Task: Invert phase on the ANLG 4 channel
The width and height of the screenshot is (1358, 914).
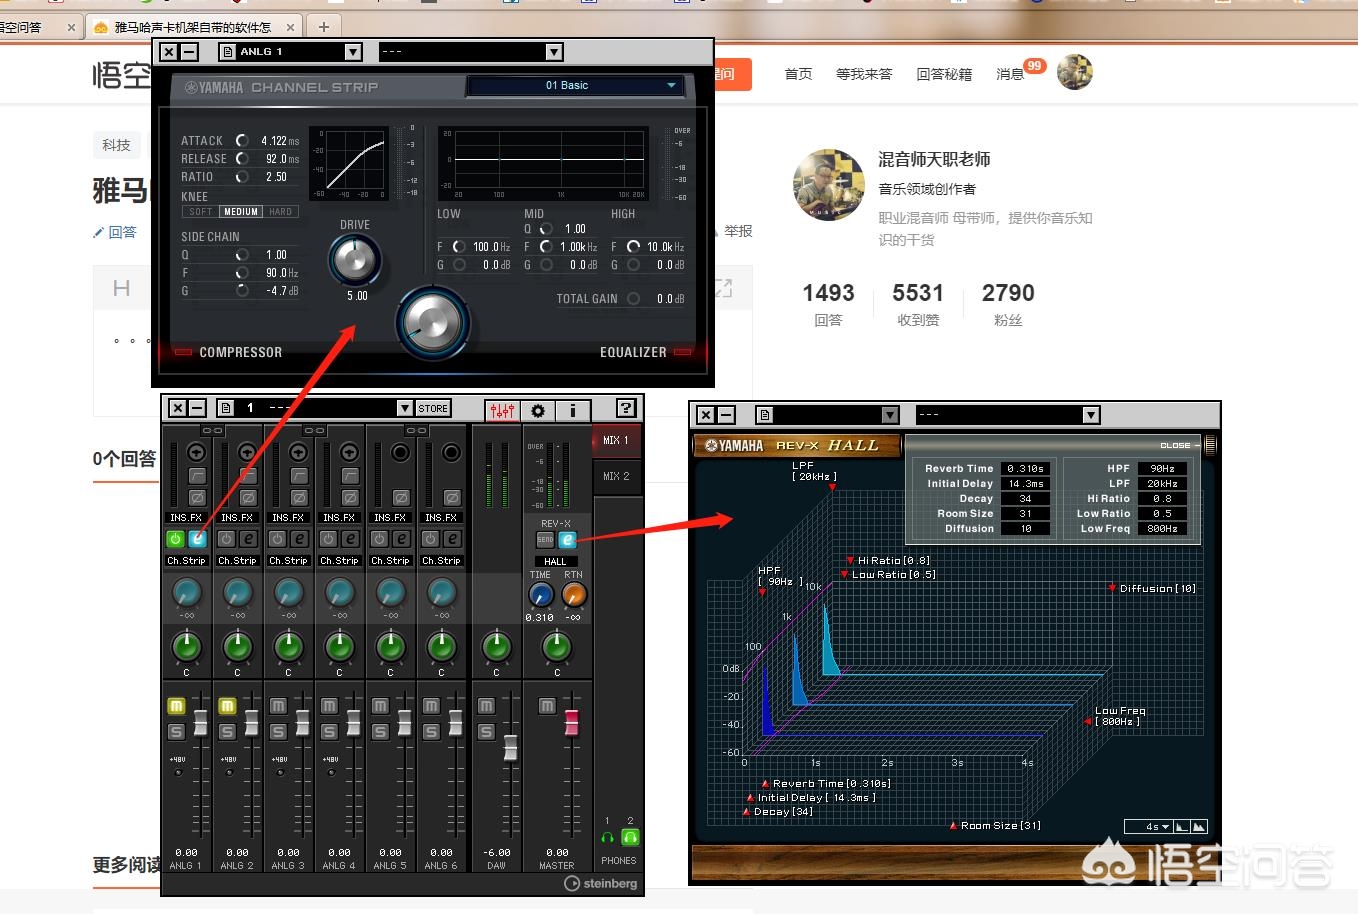Action: click(x=350, y=497)
